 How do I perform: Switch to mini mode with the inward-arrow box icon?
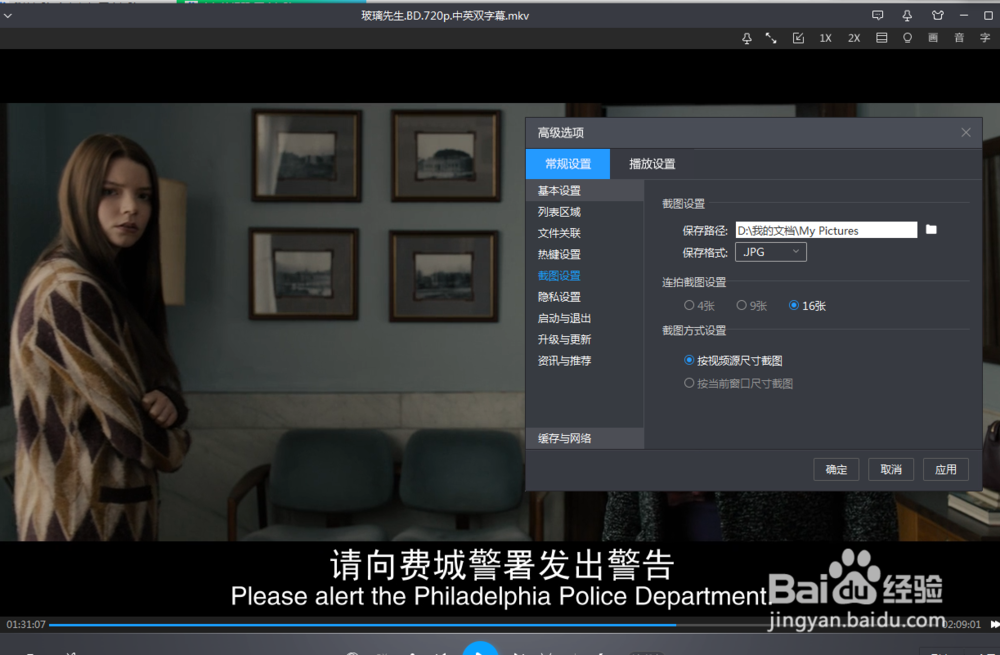click(x=798, y=38)
